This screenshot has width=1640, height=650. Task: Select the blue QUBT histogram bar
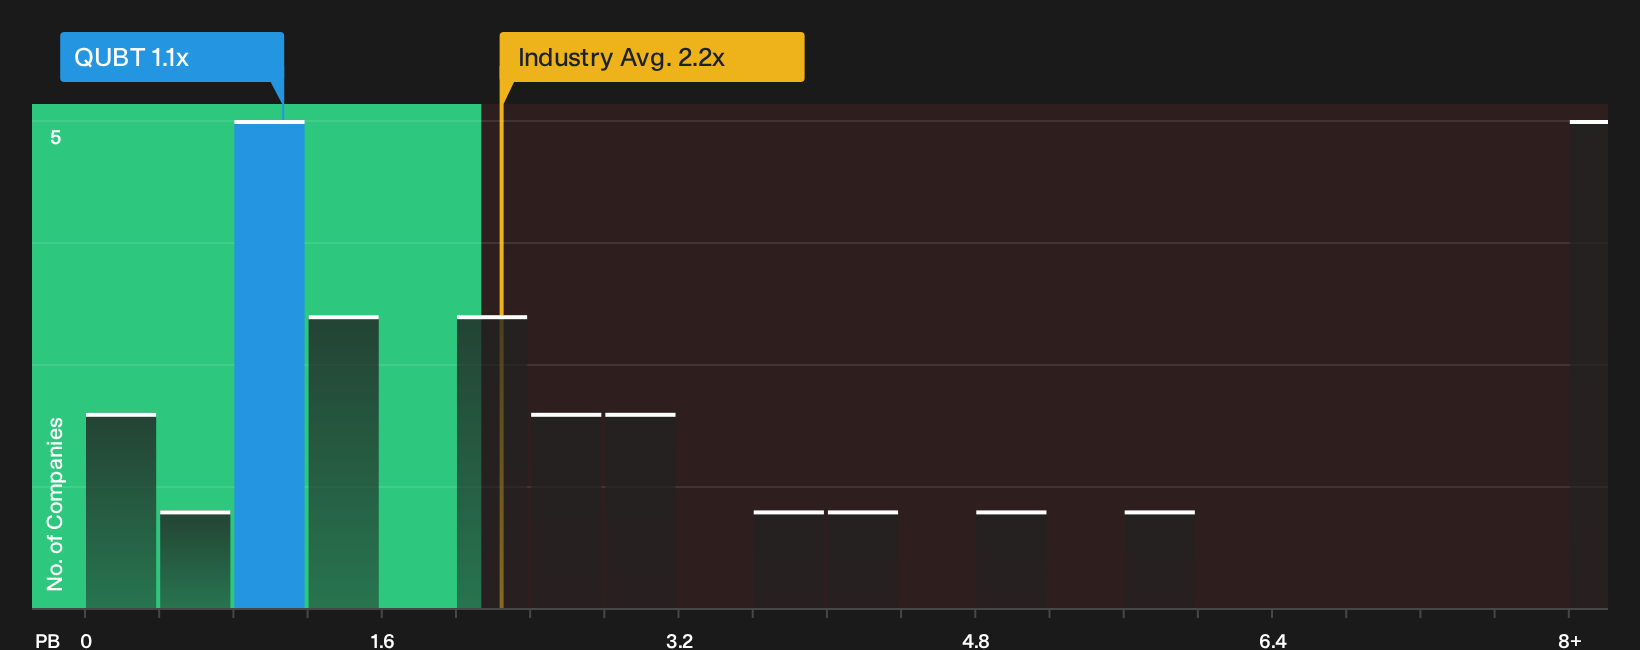(269, 364)
